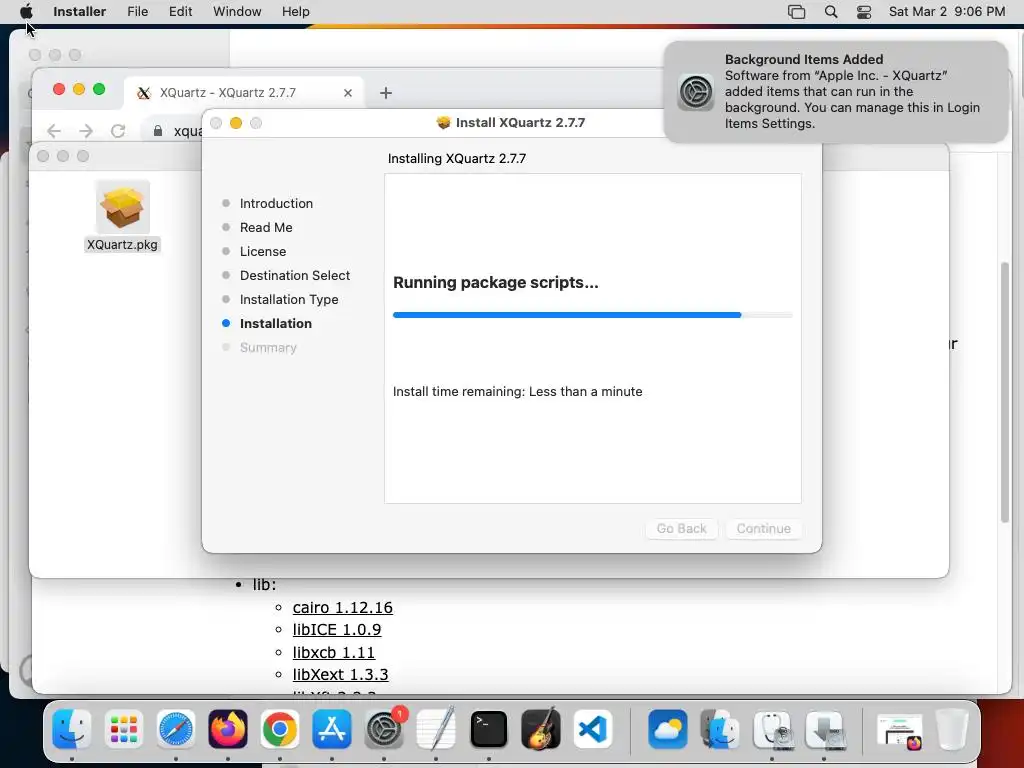Click the 'Install time remaining' text
Viewport: 1024px width, 768px height.
[517, 391]
